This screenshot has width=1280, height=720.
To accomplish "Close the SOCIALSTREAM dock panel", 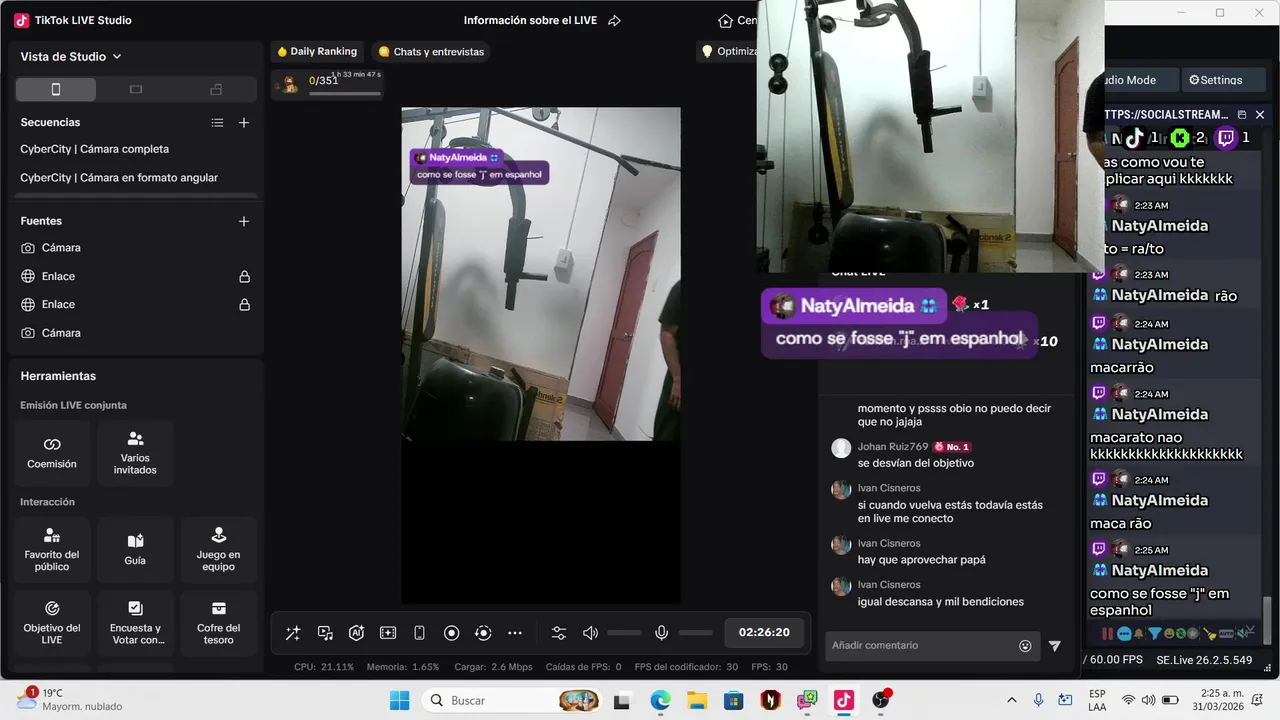I will pos(1260,115).
